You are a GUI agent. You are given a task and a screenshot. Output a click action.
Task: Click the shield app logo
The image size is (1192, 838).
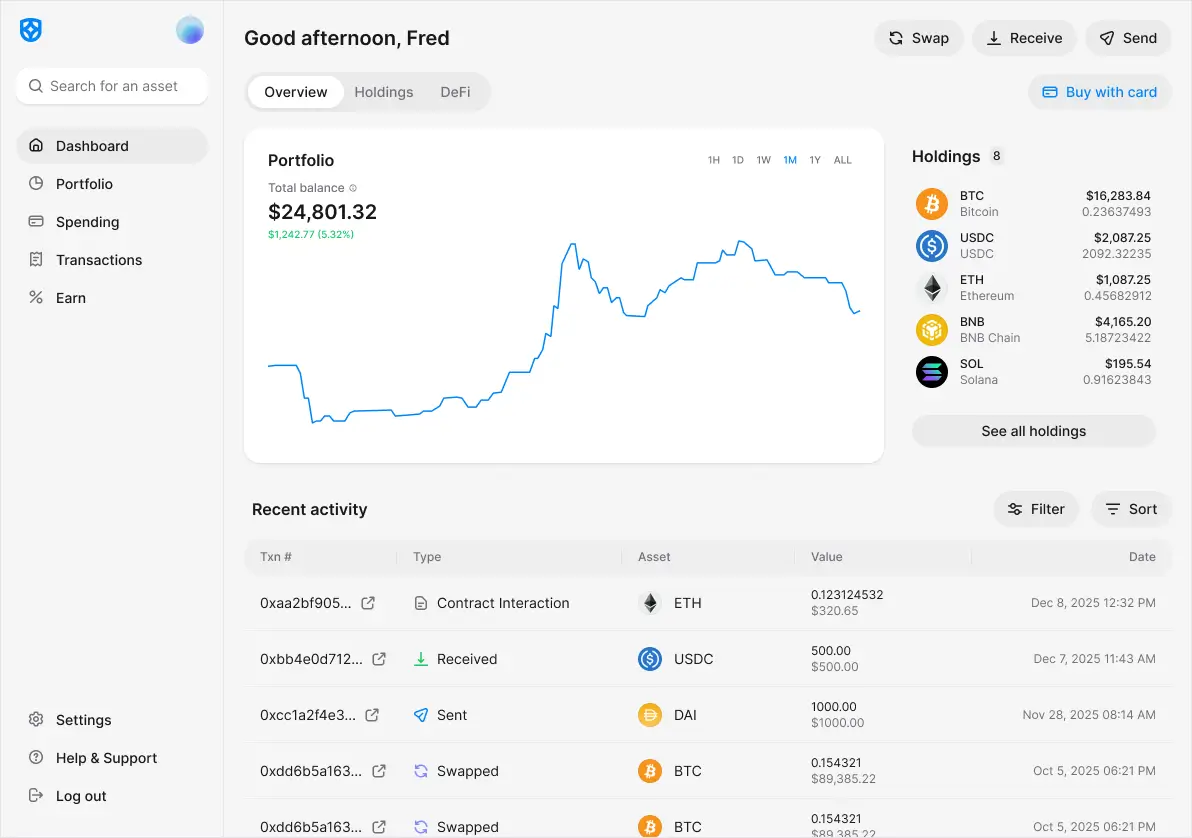30,30
